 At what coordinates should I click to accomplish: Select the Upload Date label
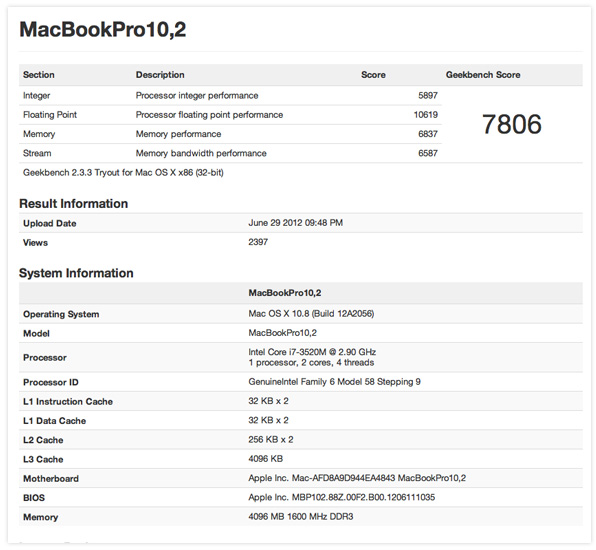[49, 223]
